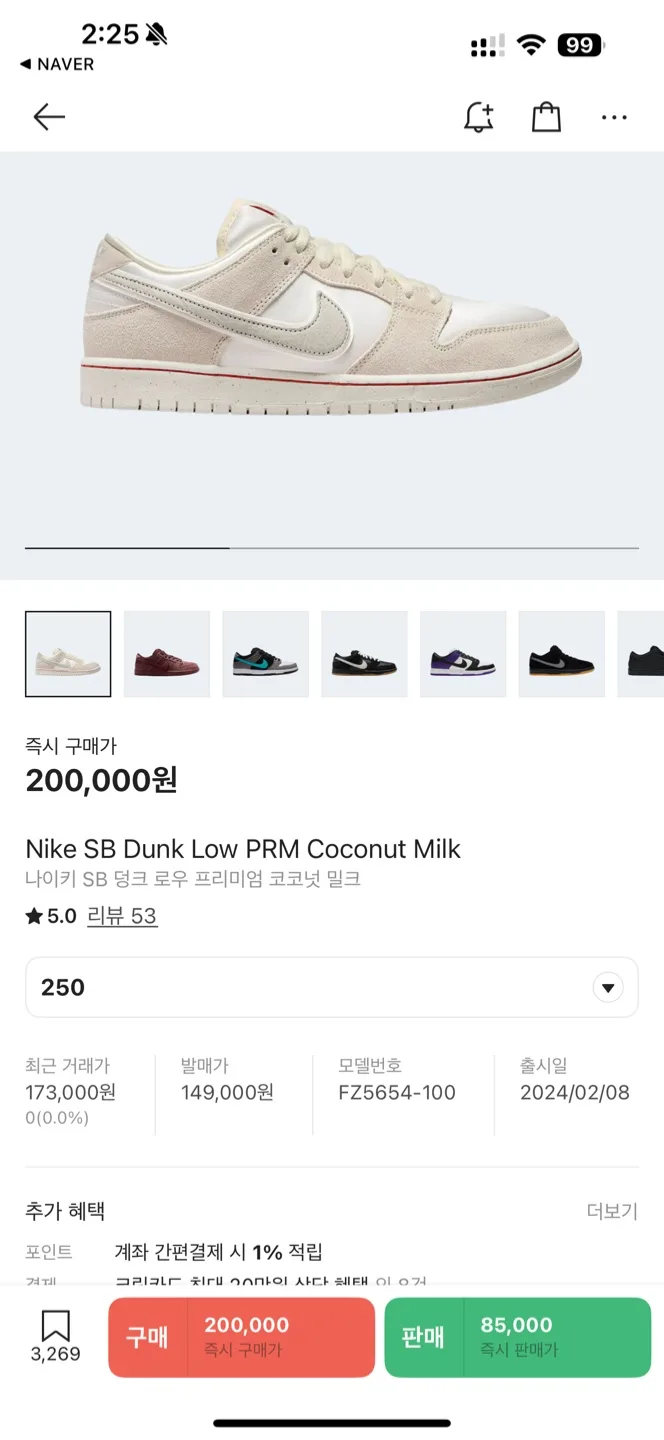This screenshot has width=664, height=1440.
Task: Tap the green 판매 sell button
Action: tap(517, 1337)
